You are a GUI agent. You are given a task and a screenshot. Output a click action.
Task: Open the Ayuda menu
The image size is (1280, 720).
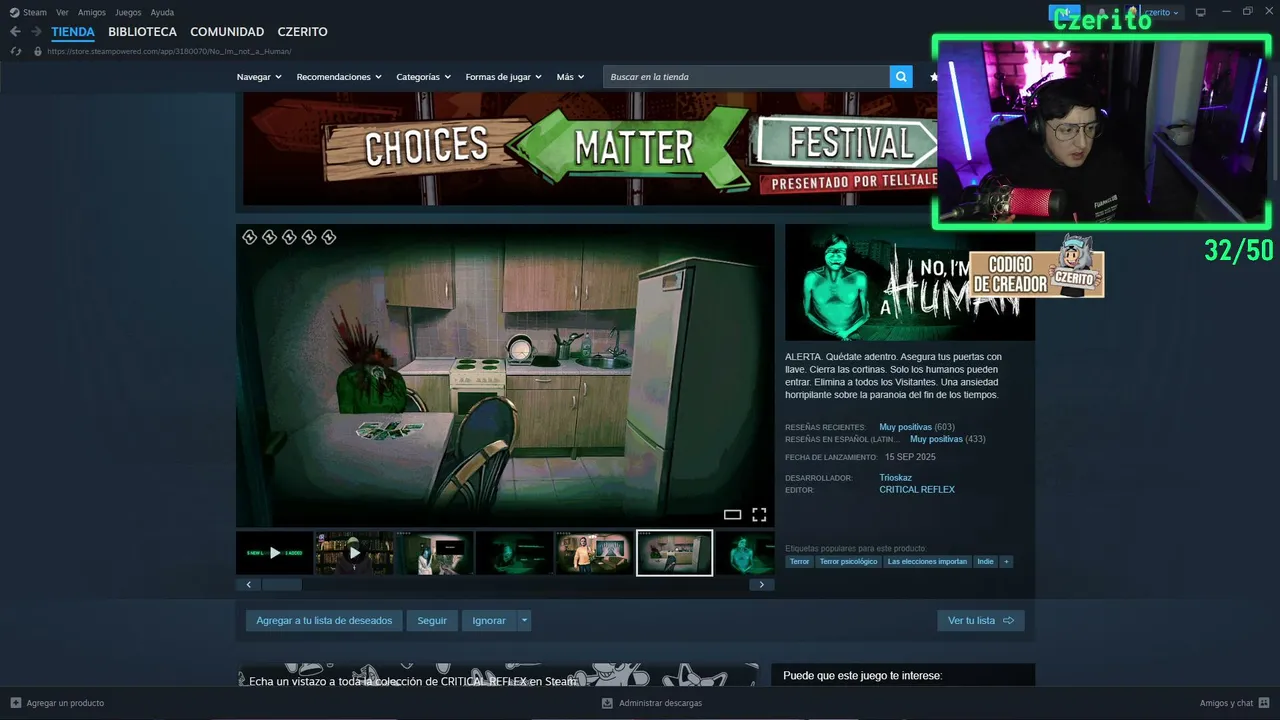(162, 13)
